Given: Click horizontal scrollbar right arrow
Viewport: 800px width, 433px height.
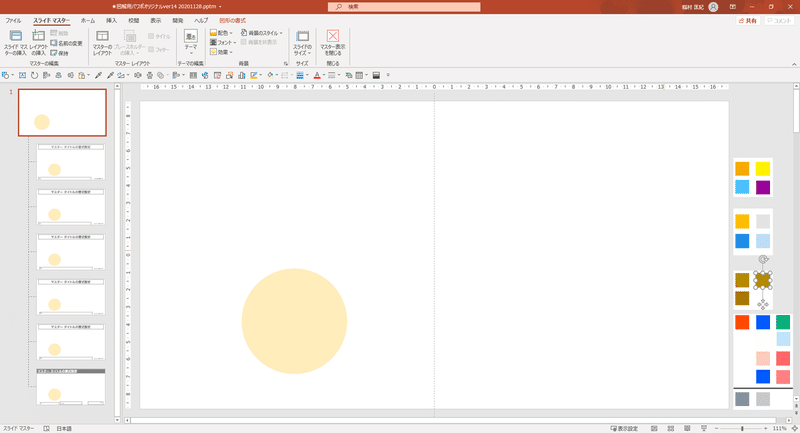Looking at the screenshot, I should tap(789, 420).
